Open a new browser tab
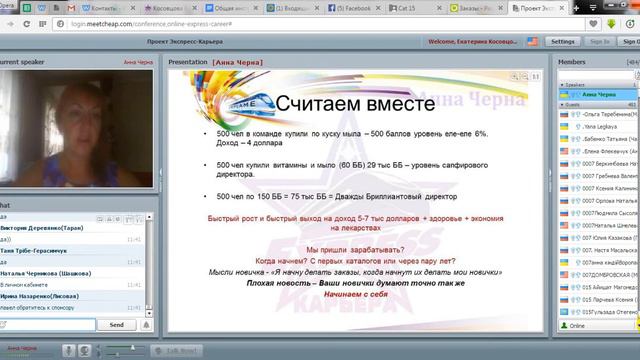Screen dimensions: 640x360 click(x=576, y=8)
